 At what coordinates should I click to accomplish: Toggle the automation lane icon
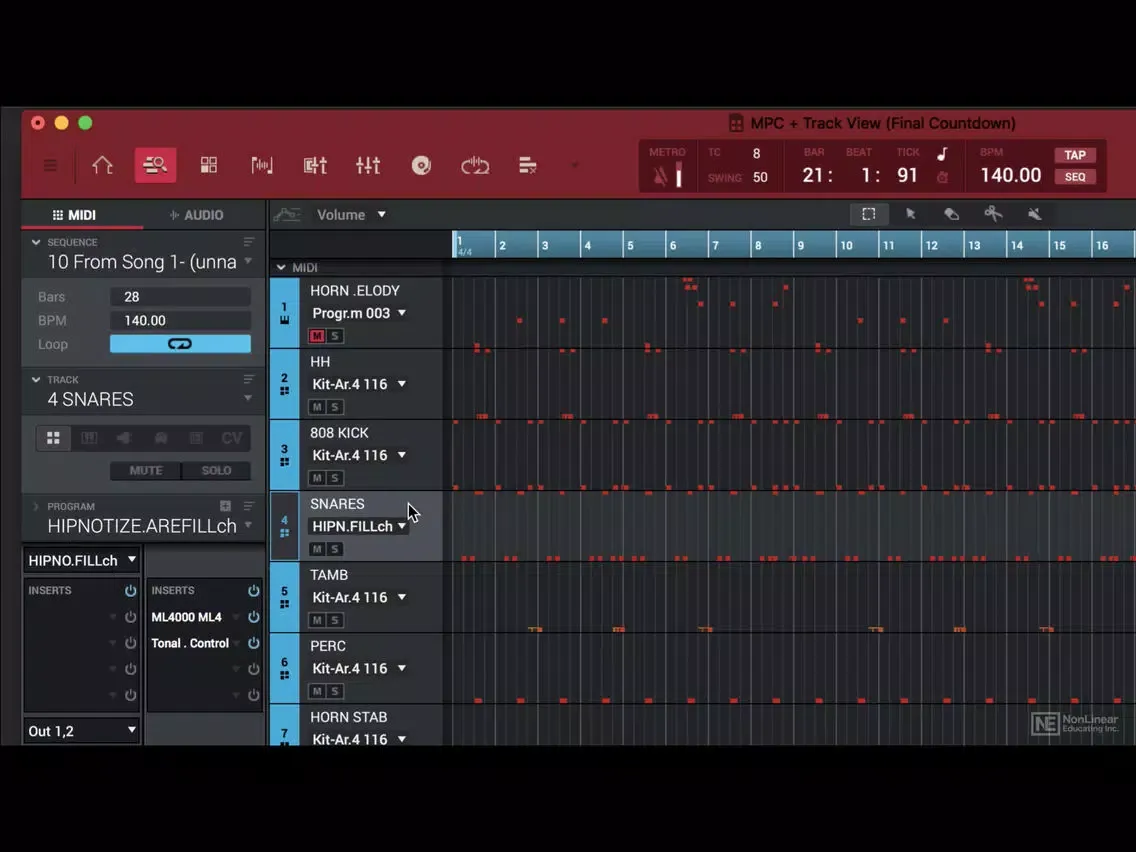pyautogui.click(x=287, y=214)
